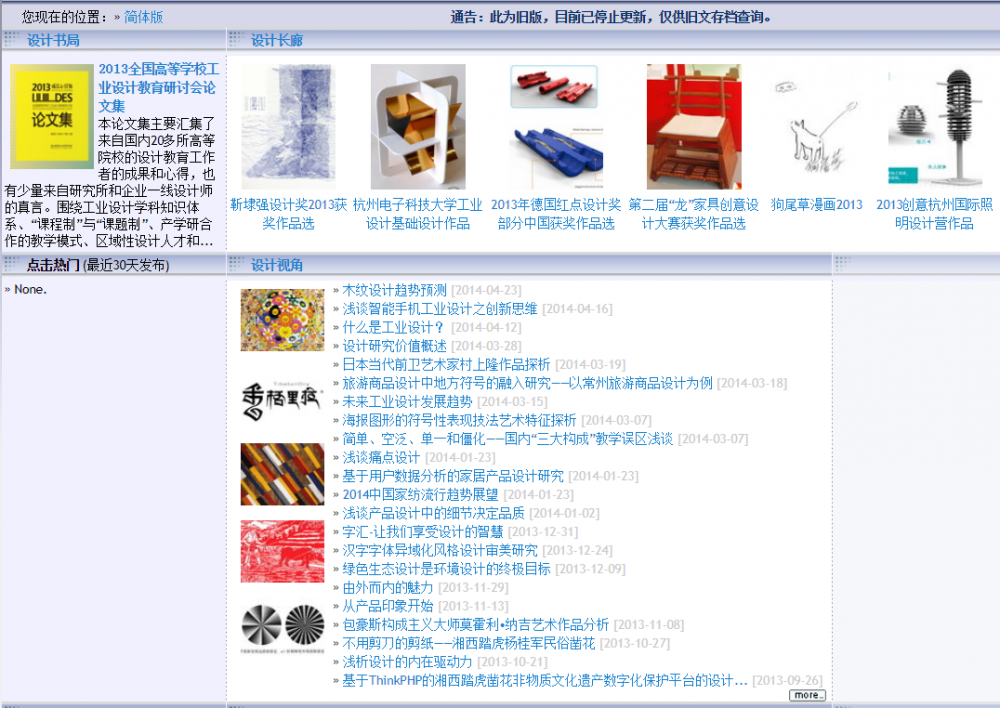Image resolution: width=1000 pixels, height=708 pixels.
Task: Open article 2014中国家纺流行趋势展望
Action: tap(420, 494)
